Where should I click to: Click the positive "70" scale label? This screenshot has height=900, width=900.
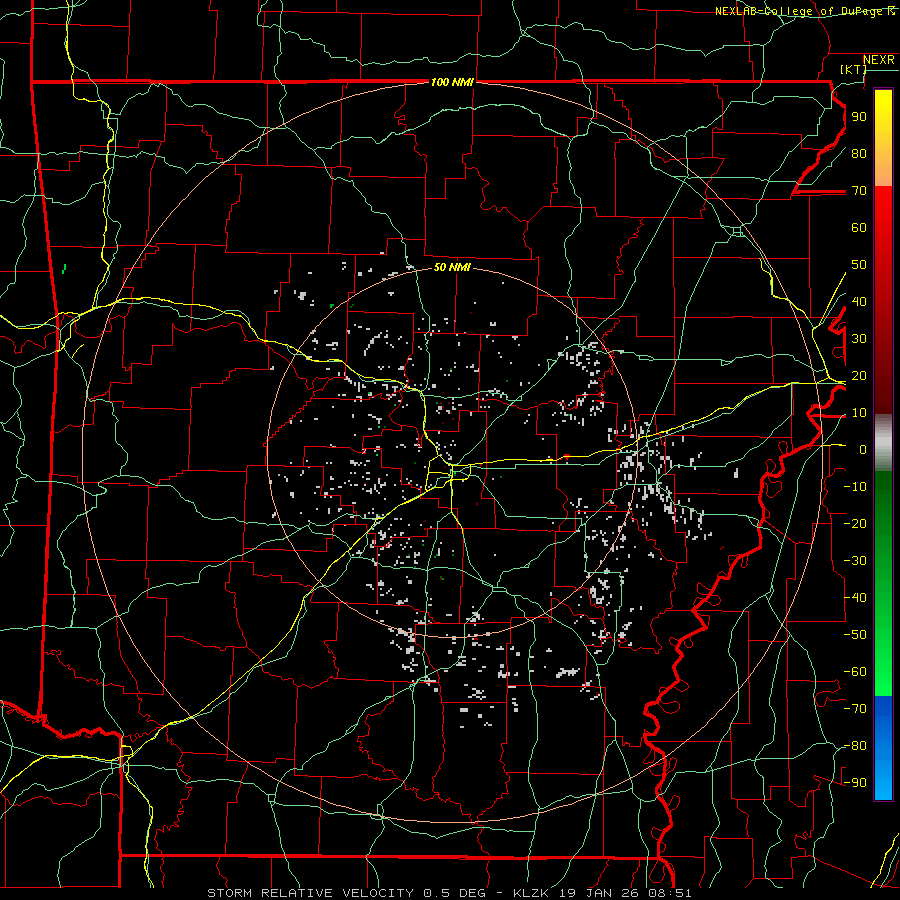(x=859, y=191)
